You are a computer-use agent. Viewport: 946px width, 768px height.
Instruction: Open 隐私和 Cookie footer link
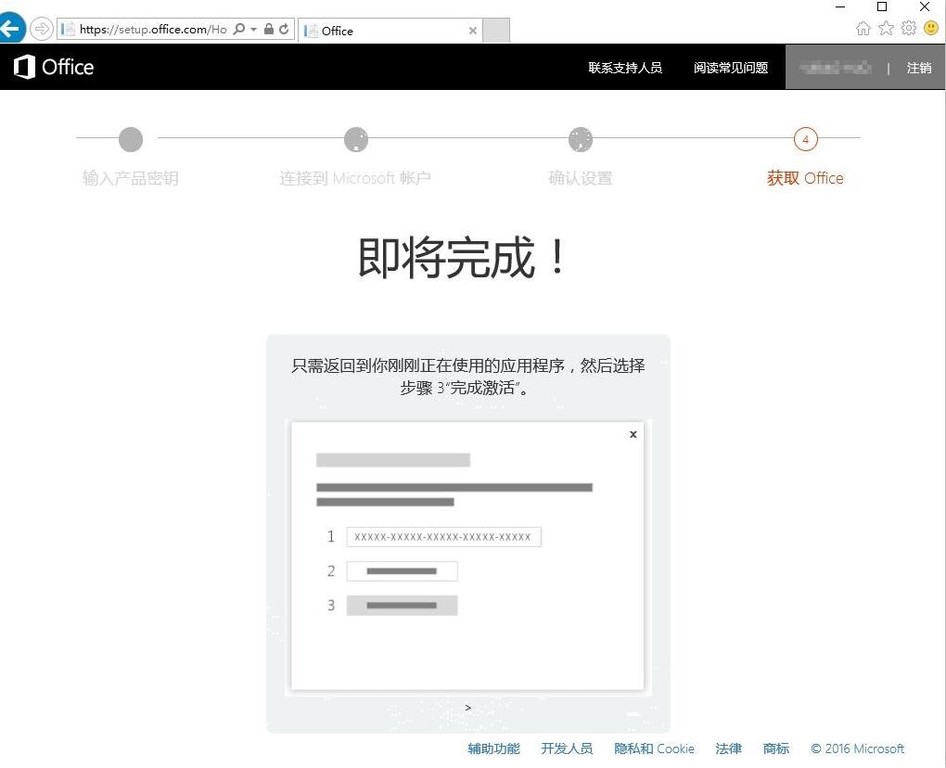pyautogui.click(x=654, y=749)
